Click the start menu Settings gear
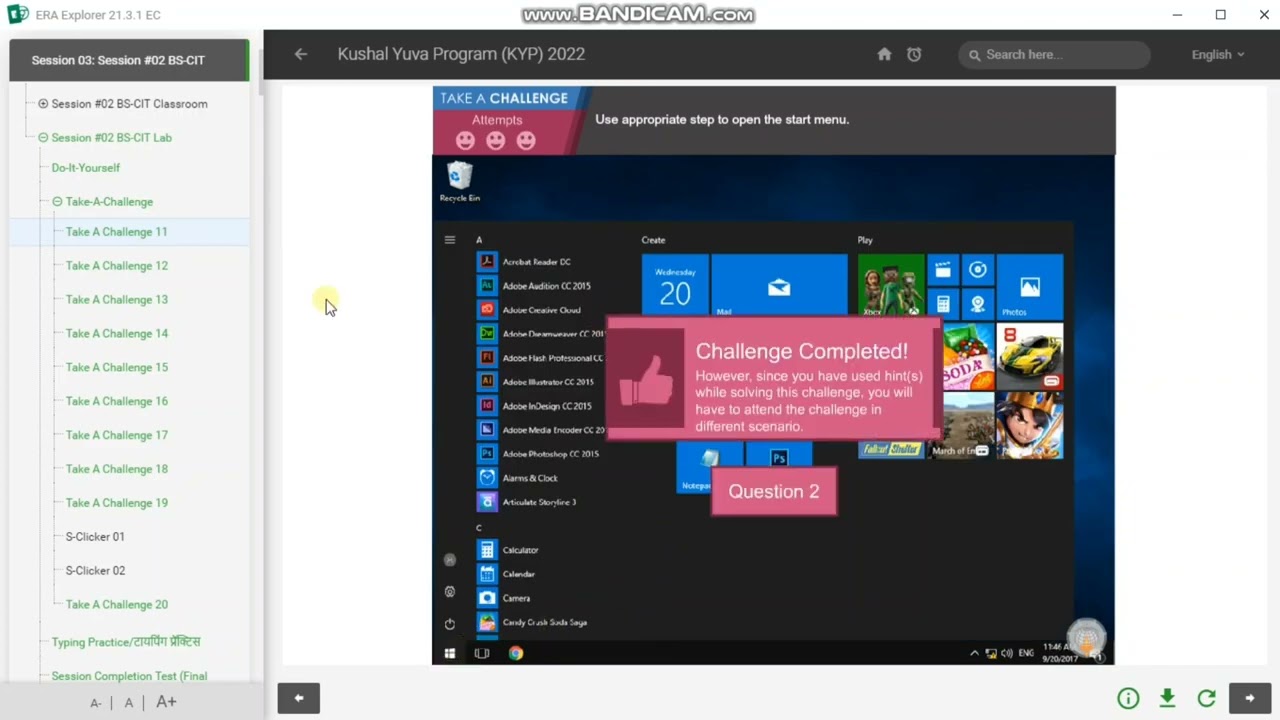 tap(450, 592)
